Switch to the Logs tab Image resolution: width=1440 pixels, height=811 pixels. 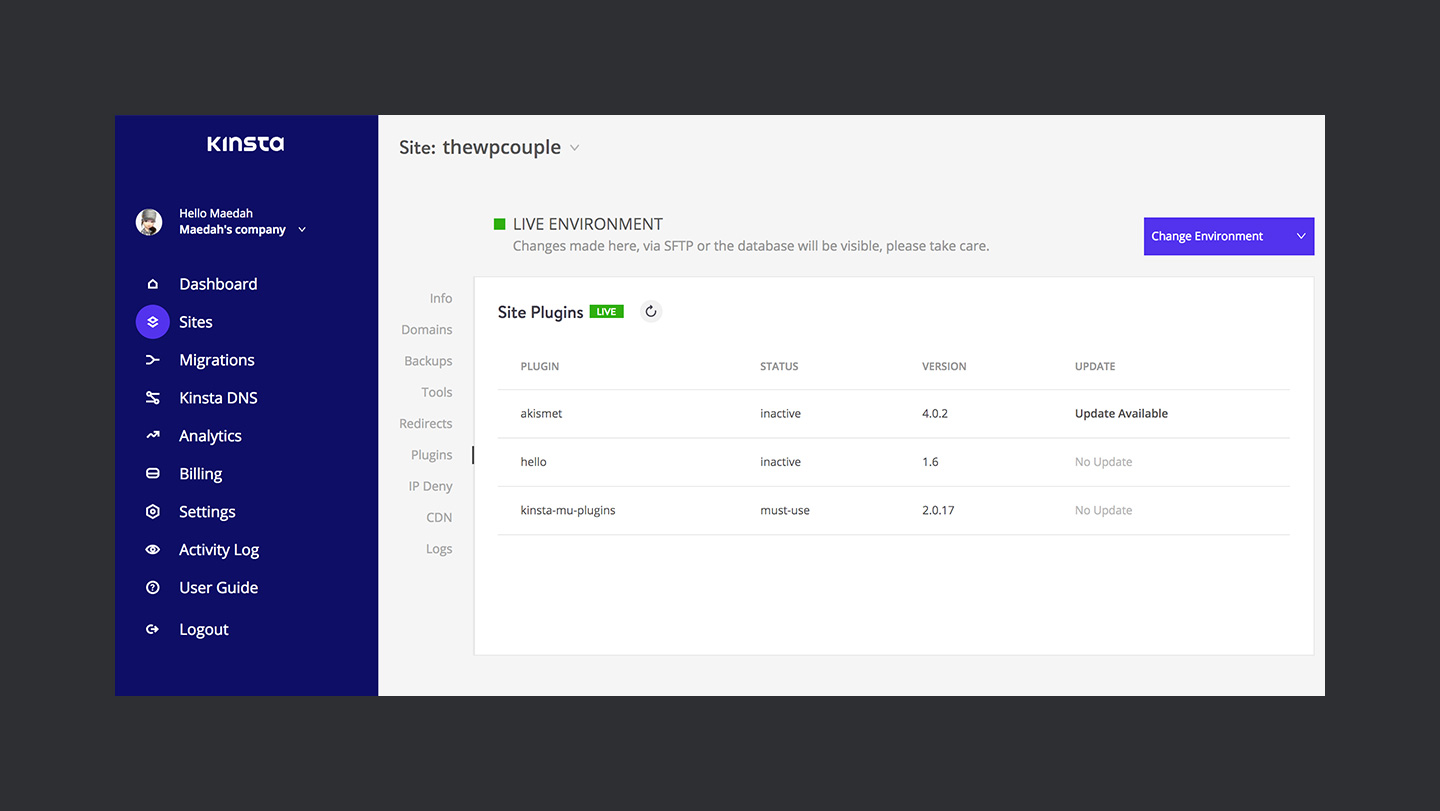tap(439, 549)
